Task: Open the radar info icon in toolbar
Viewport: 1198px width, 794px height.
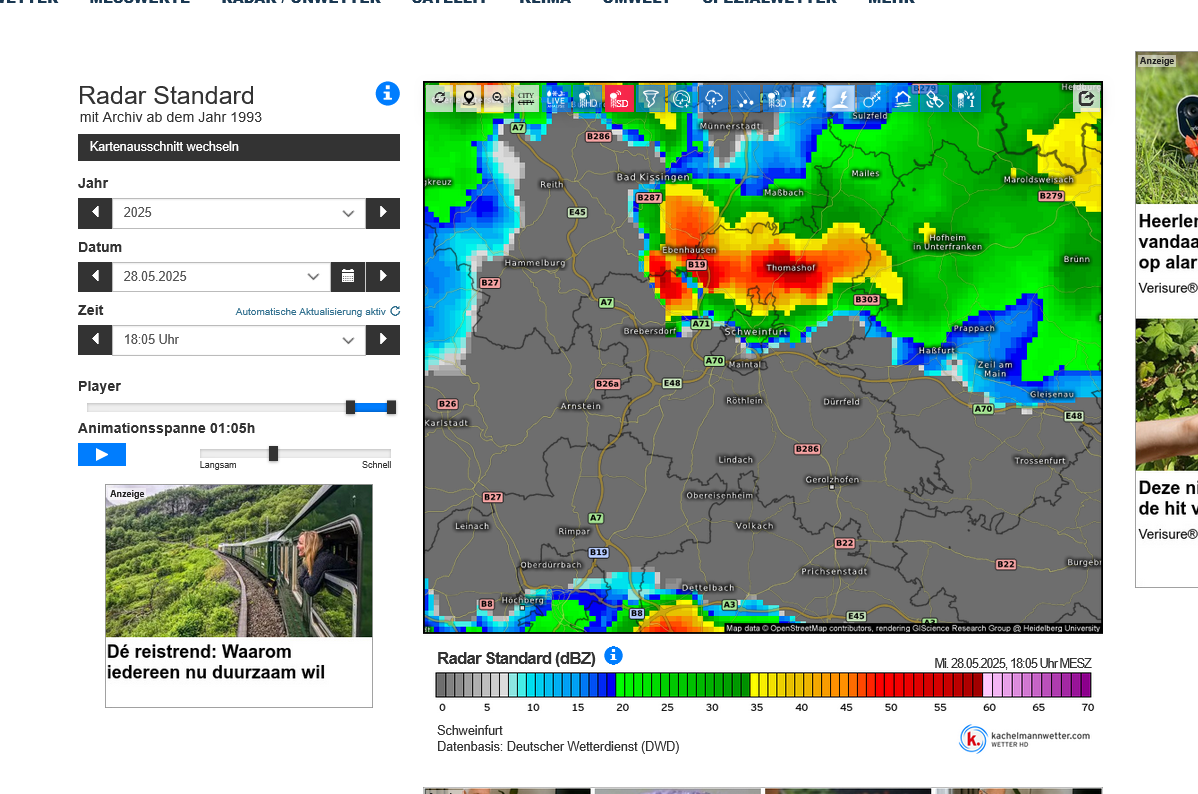Action: coord(966,98)
